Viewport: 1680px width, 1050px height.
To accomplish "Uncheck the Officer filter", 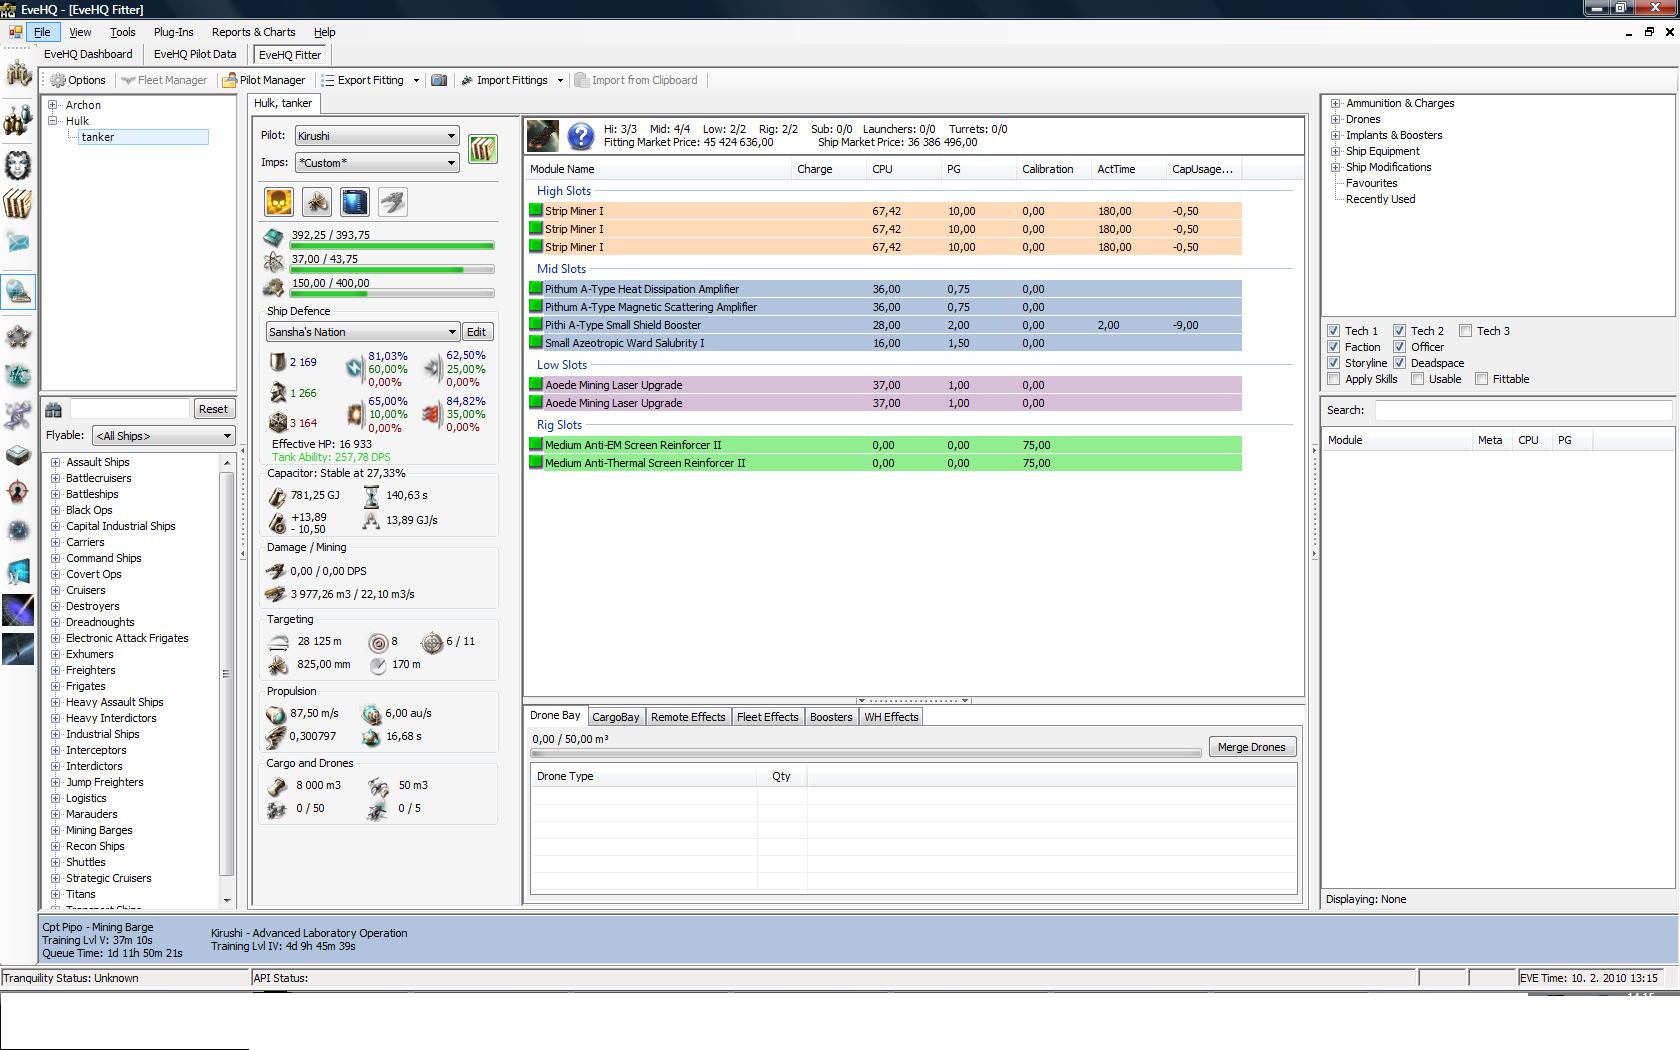I will [1399, 347].
